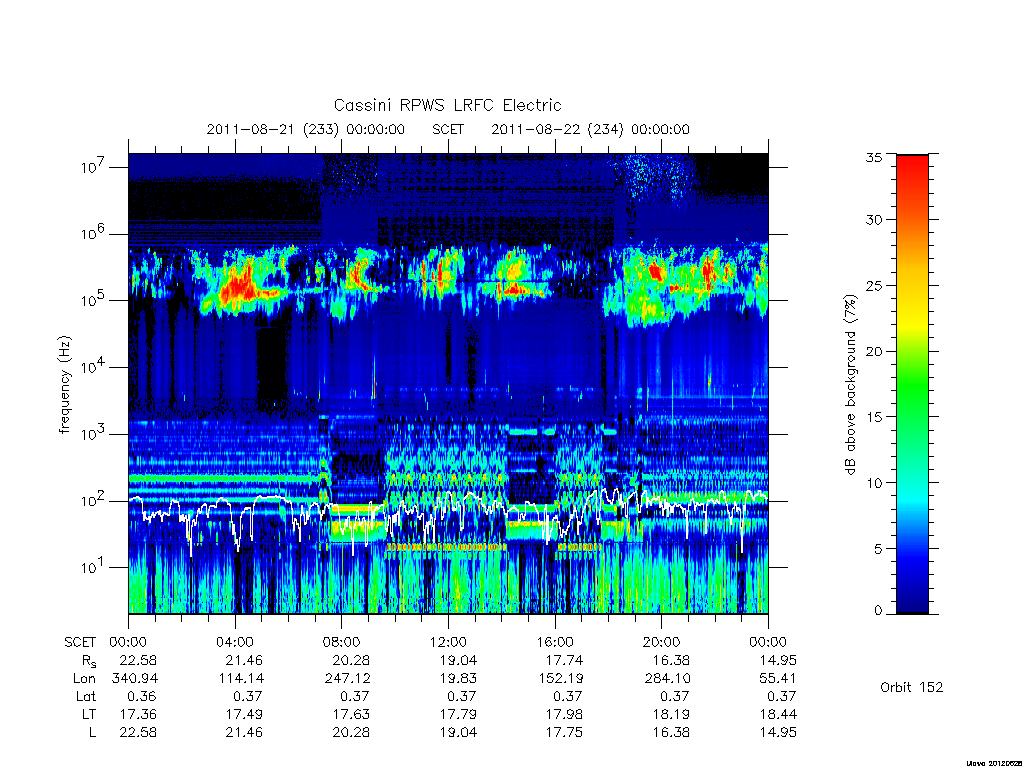Click the red top of the color bar
This screenshot has height=768, width=1024.
[x=912, y=170]
